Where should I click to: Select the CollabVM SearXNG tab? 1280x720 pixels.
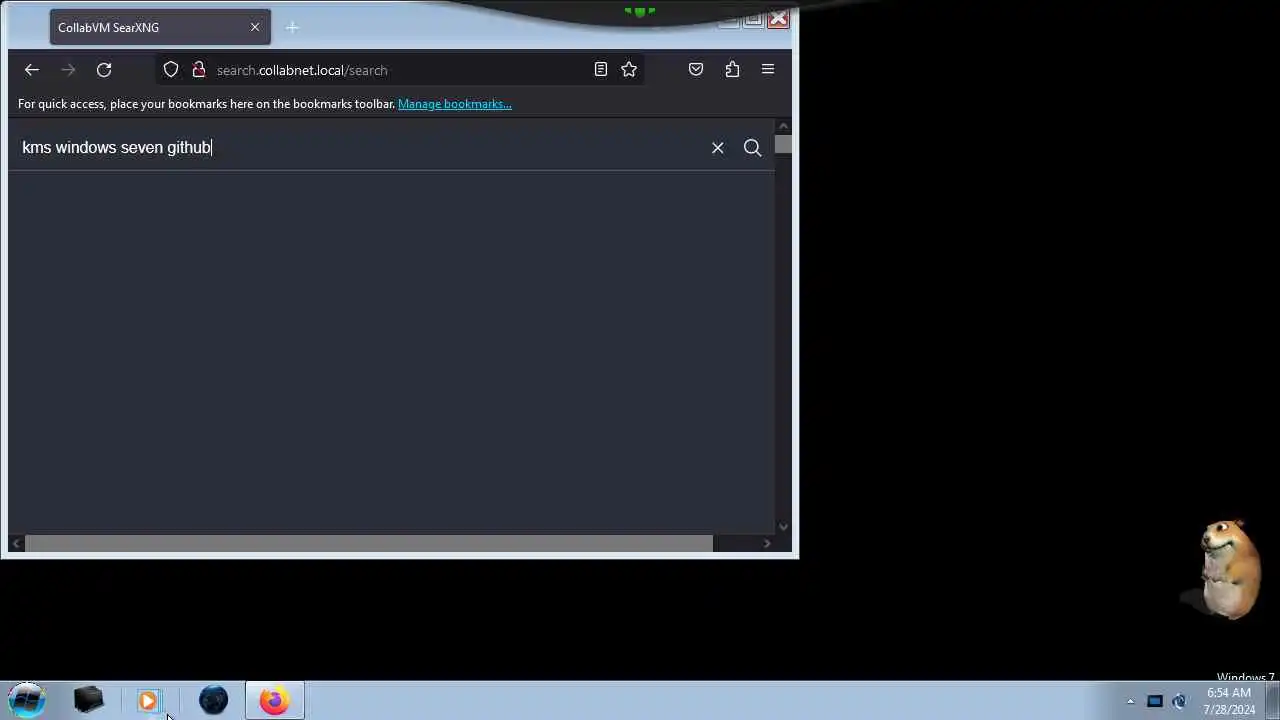[160, 27]
